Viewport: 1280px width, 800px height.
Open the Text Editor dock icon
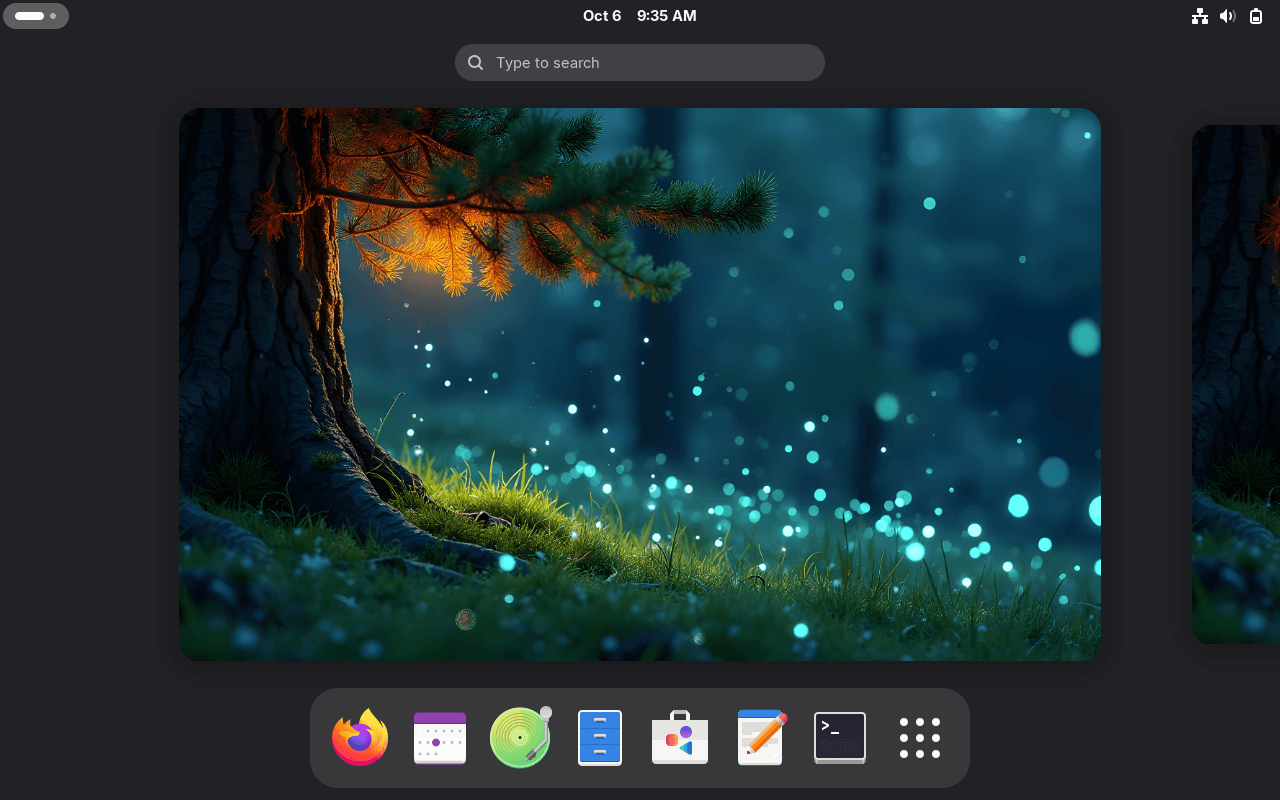(x=761, y=738)
